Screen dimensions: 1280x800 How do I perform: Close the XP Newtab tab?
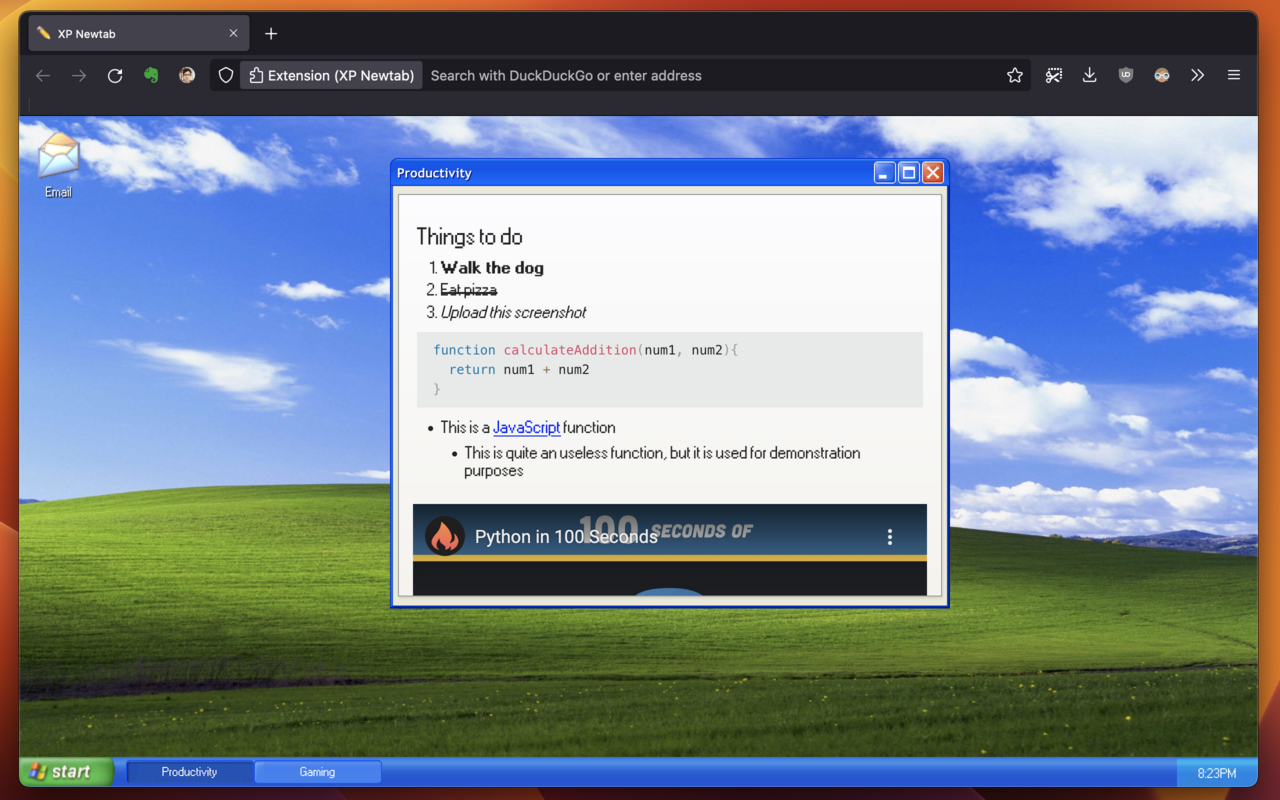233,33
